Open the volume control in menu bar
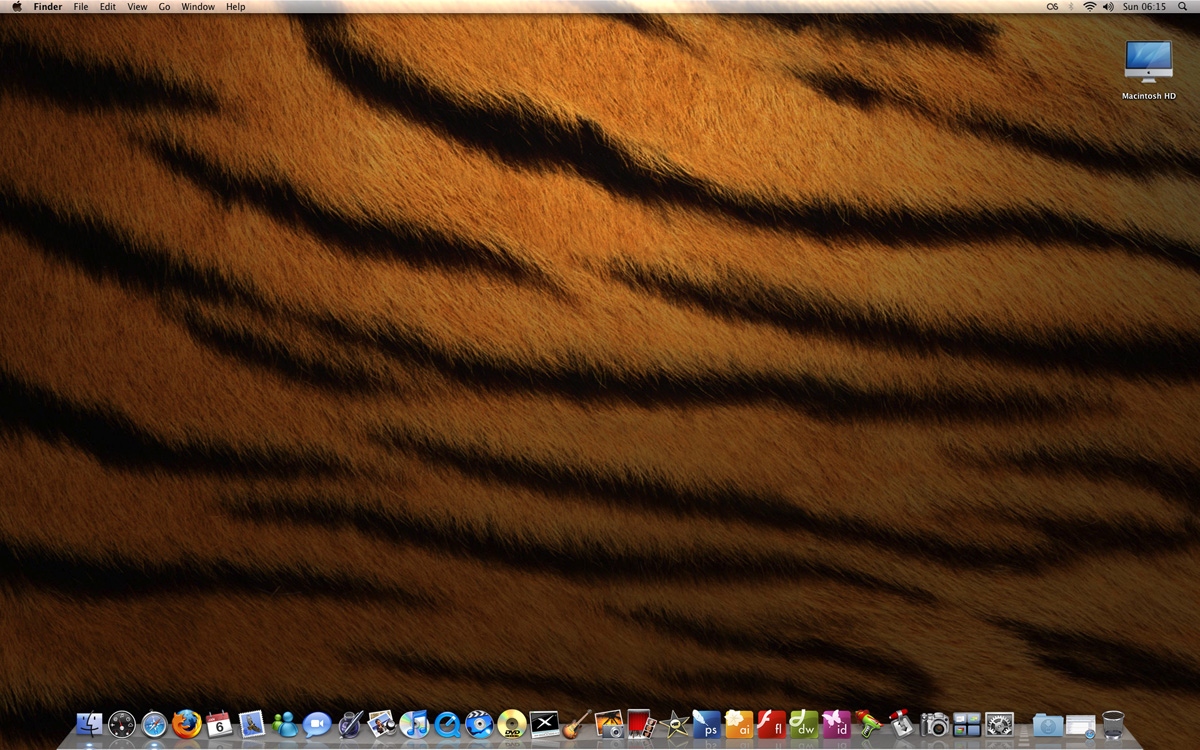Screen dimensions: 1200x750 pyautogui.click(x=1108, y=7)
